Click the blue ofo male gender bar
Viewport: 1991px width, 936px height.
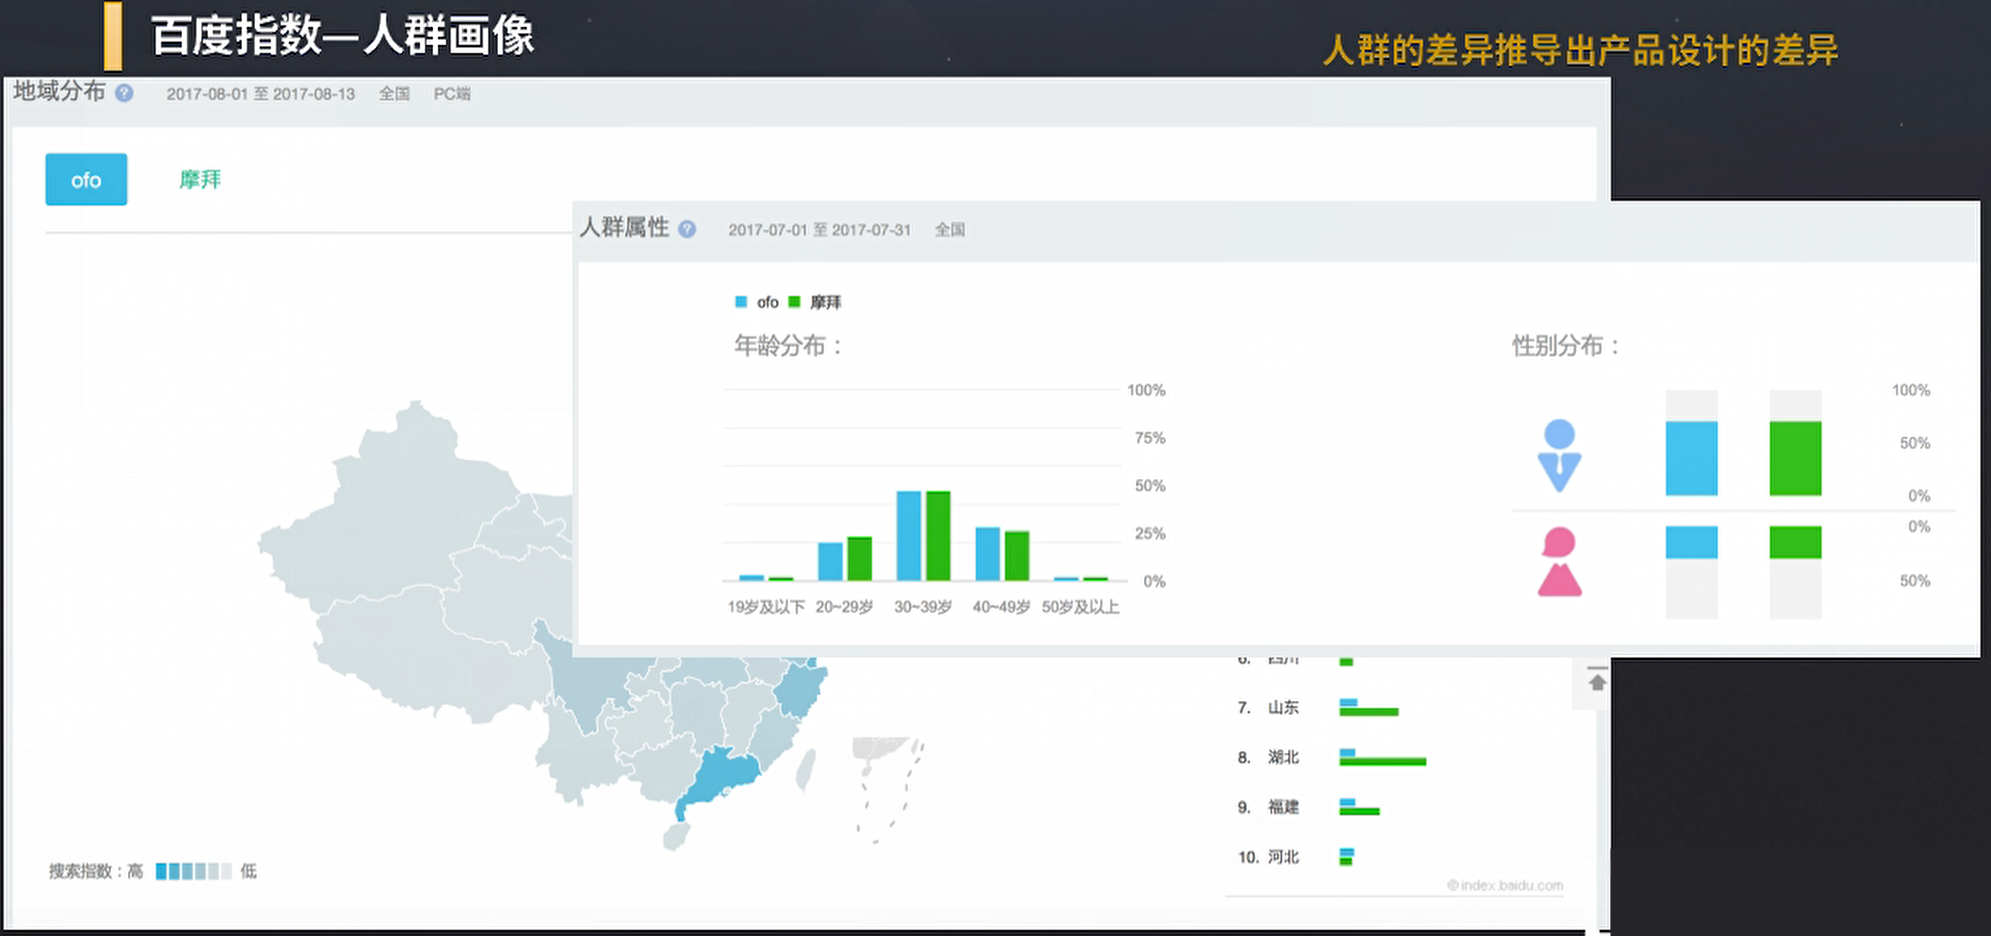[x=1691, y=459]
